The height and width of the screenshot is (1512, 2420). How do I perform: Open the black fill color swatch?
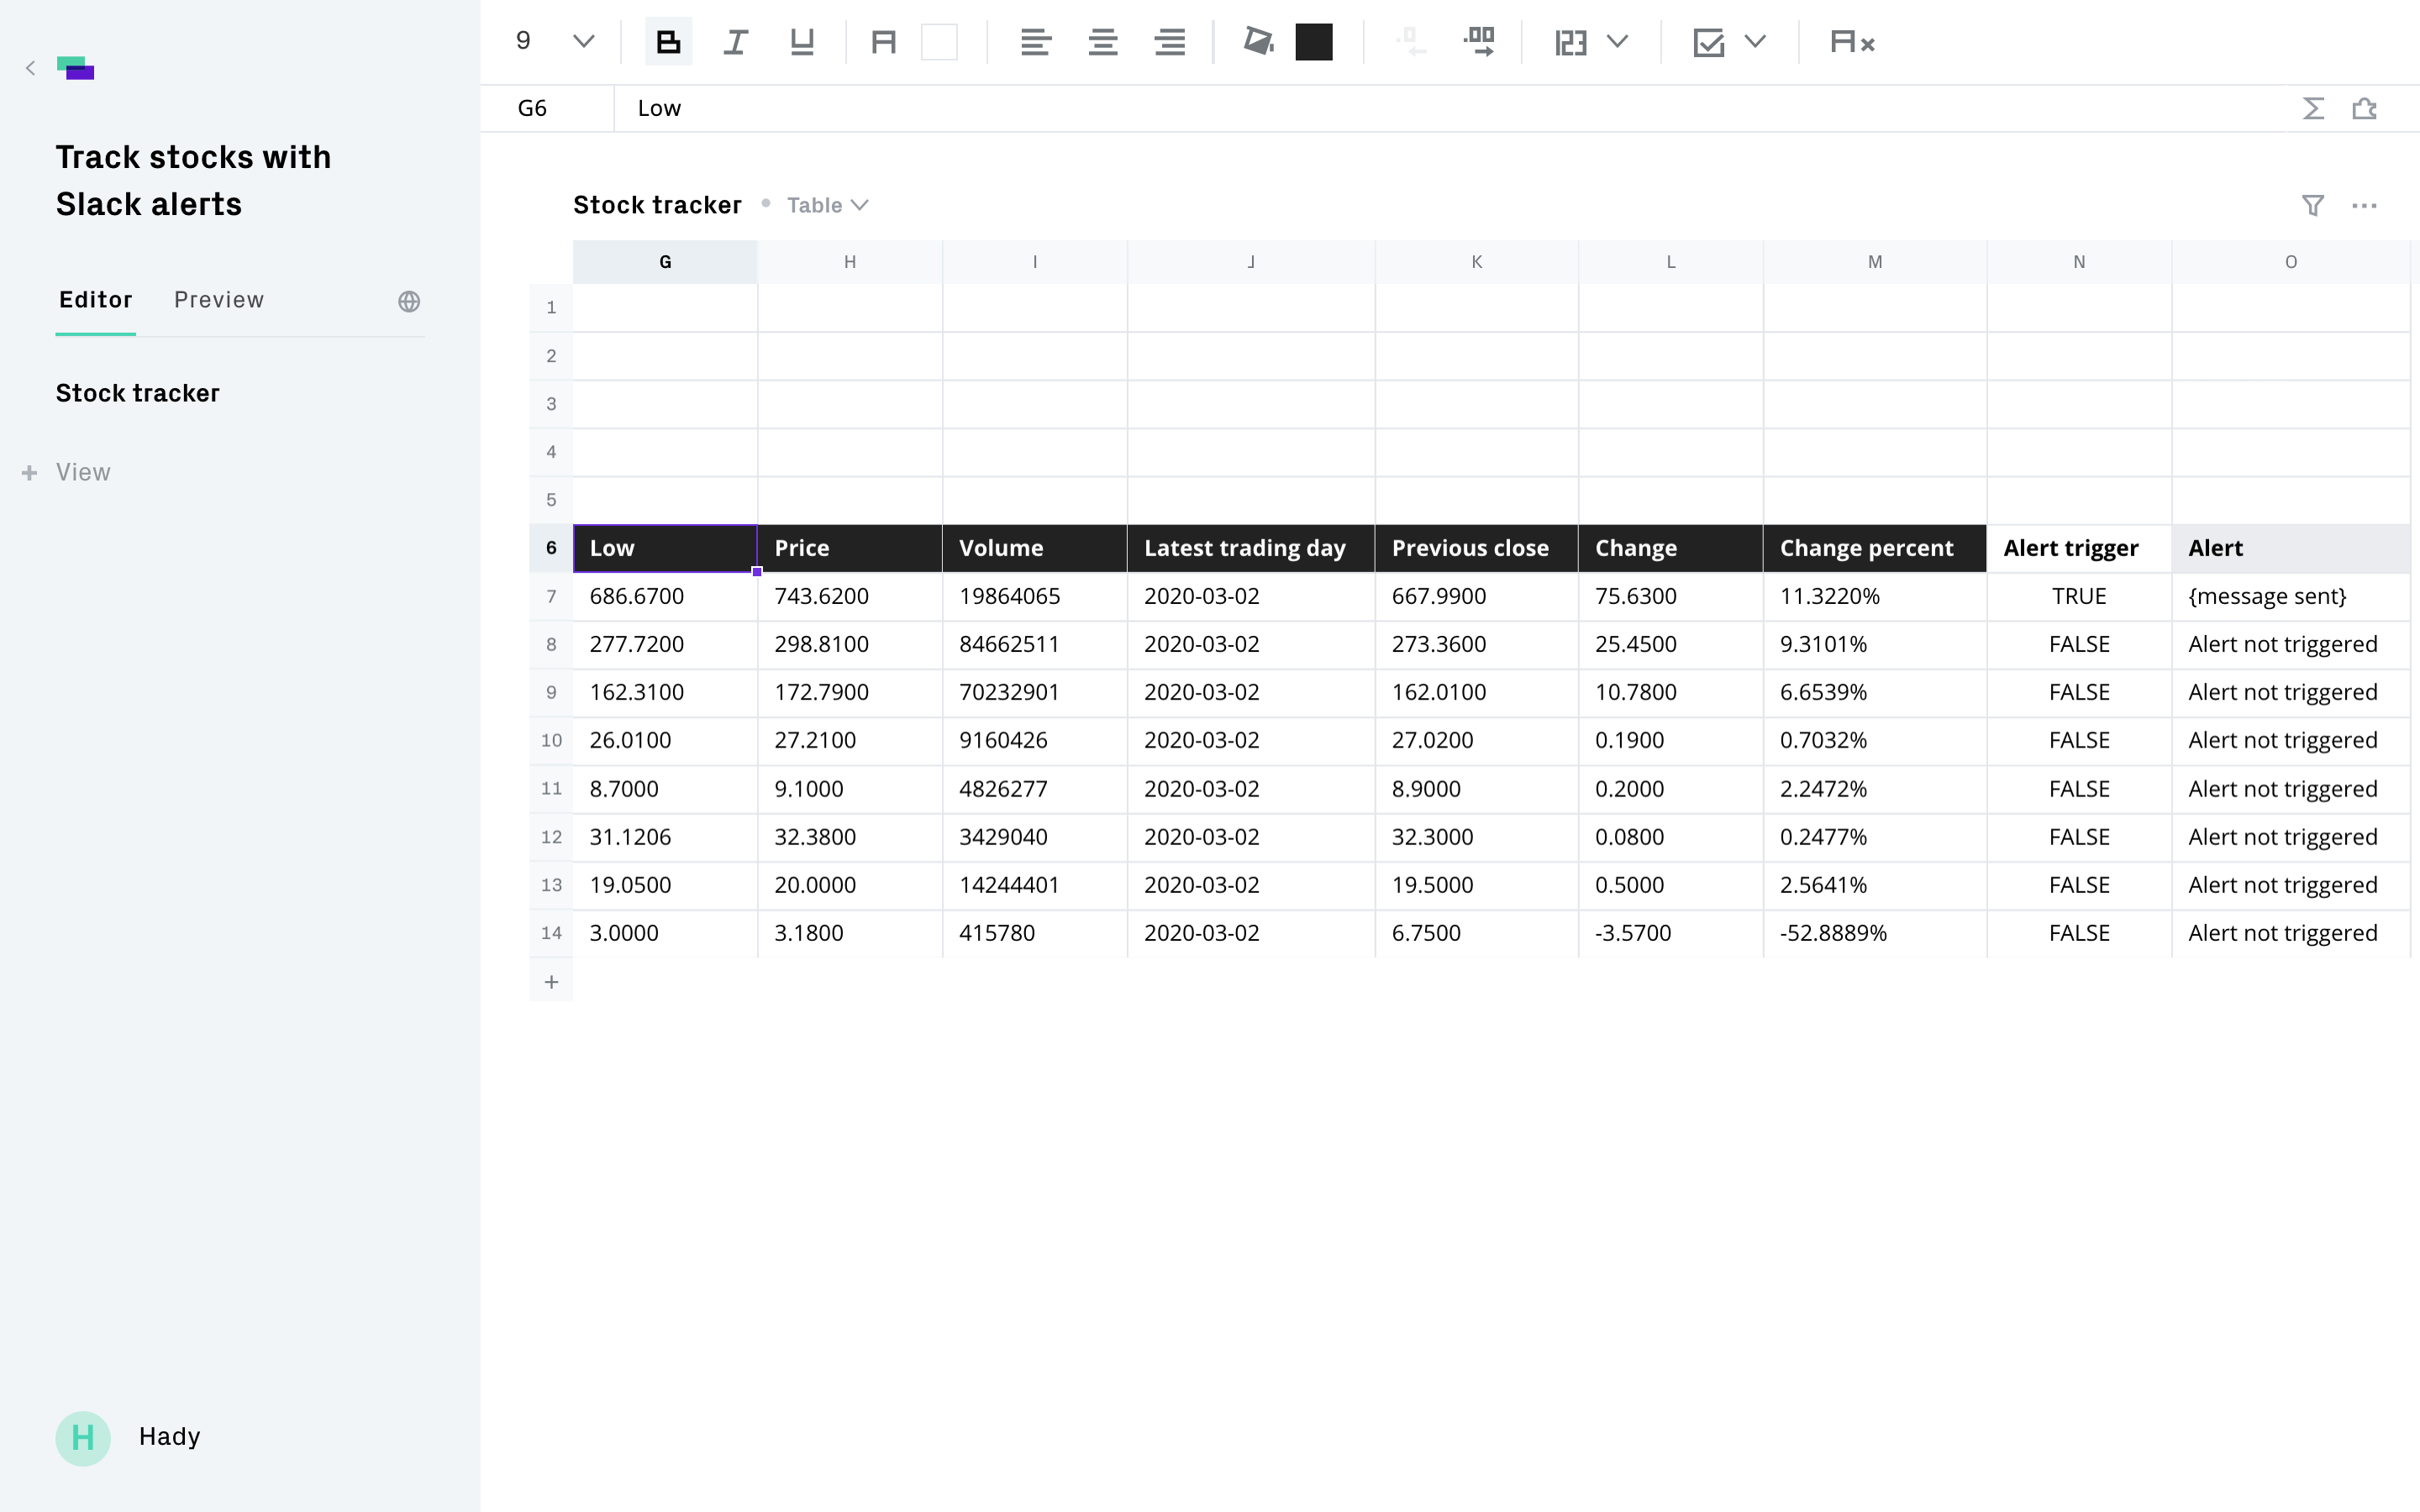pos(1314,42)
